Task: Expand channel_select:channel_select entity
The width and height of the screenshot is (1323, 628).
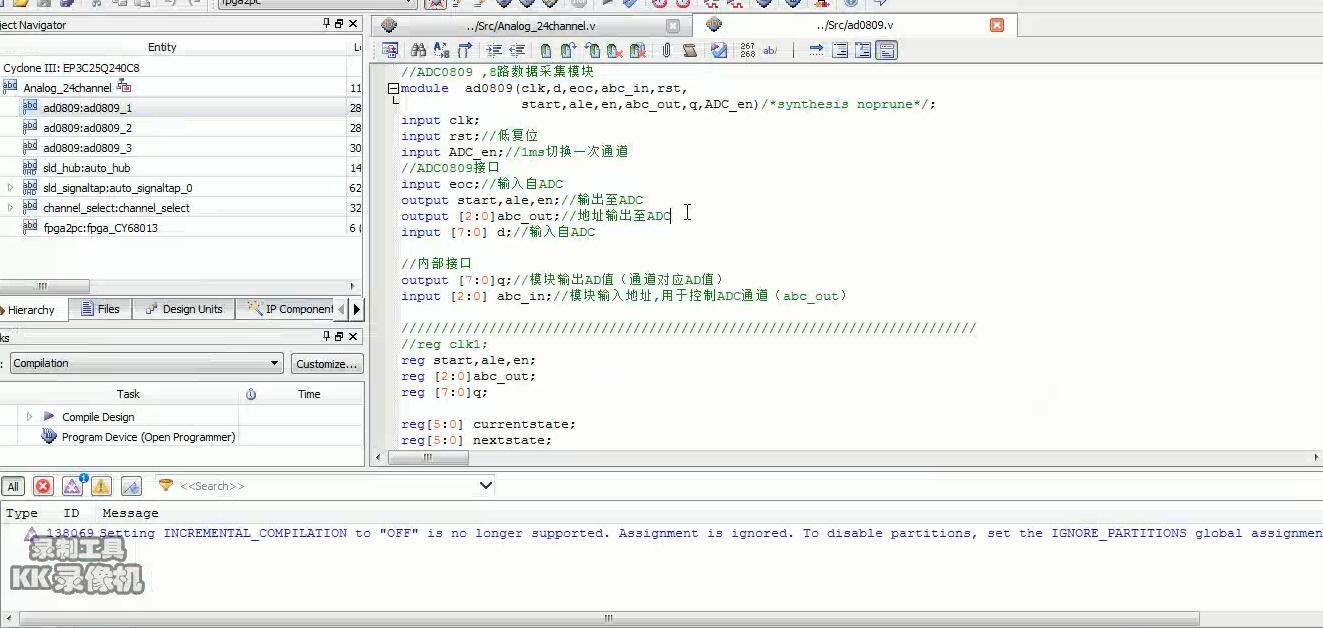Action: 10,208
